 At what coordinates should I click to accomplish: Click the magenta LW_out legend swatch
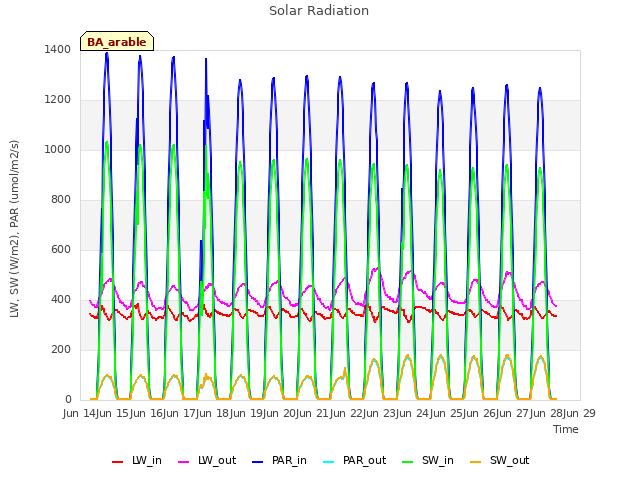click(184, 462)
